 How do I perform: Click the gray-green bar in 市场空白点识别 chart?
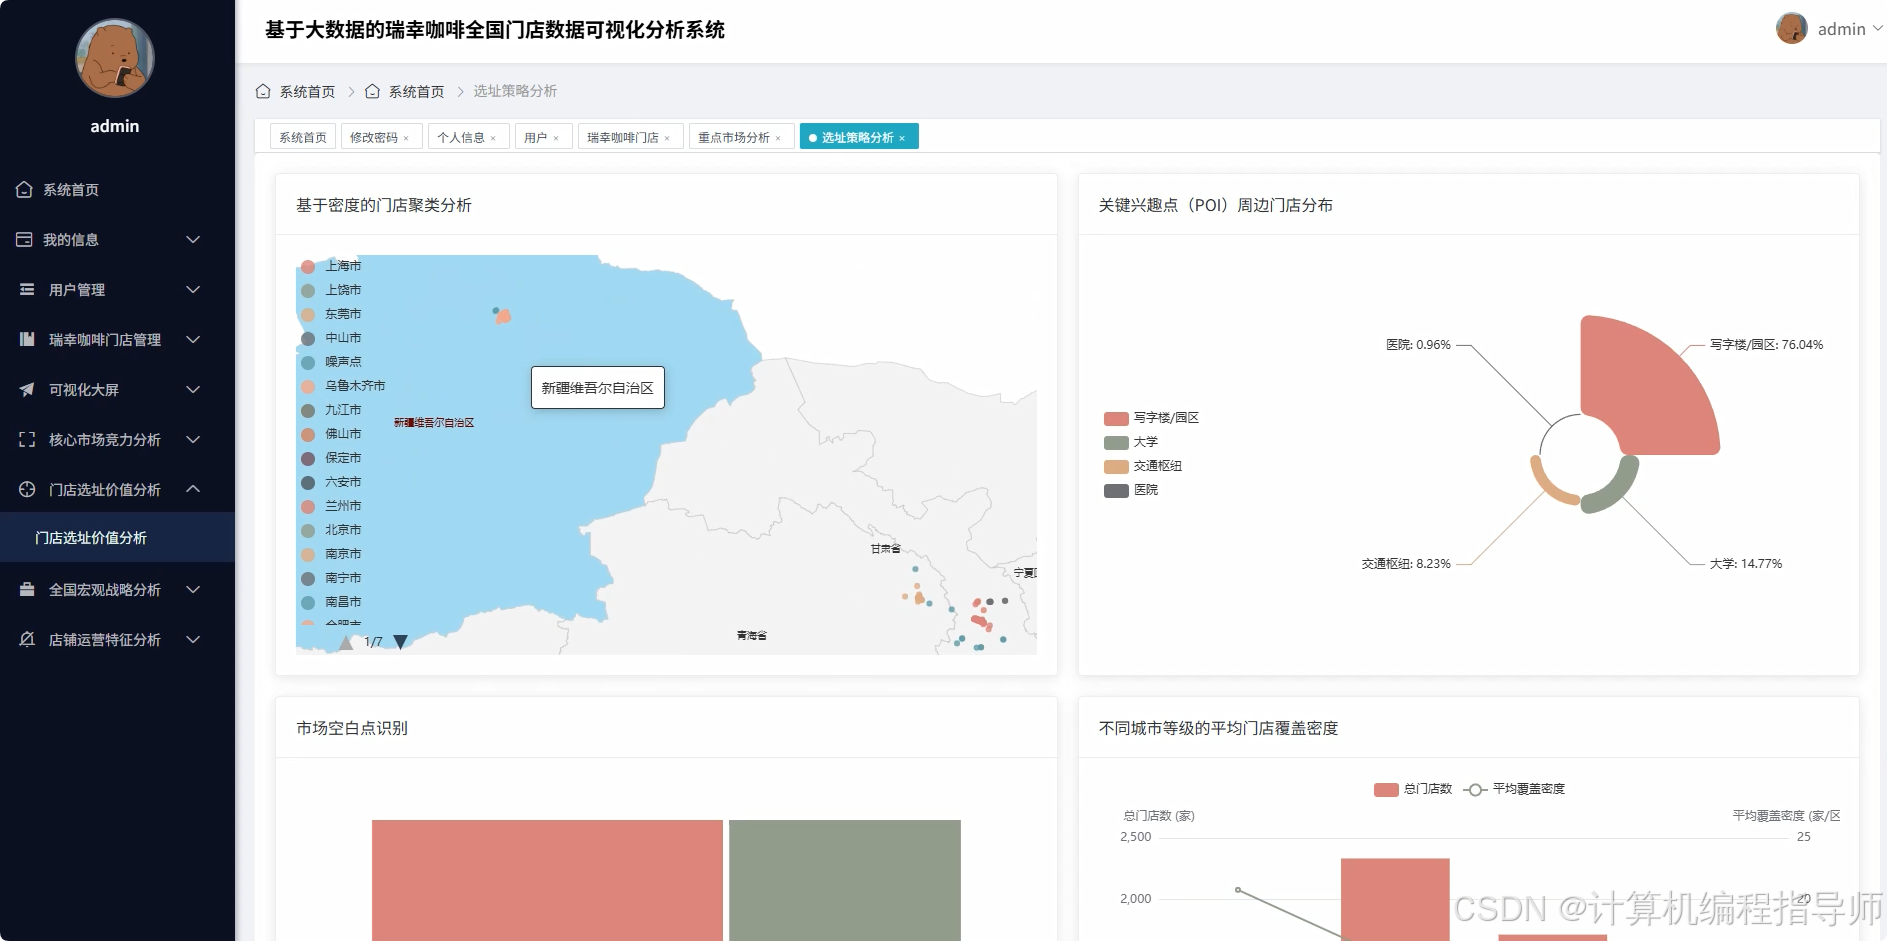pos(845,880)
